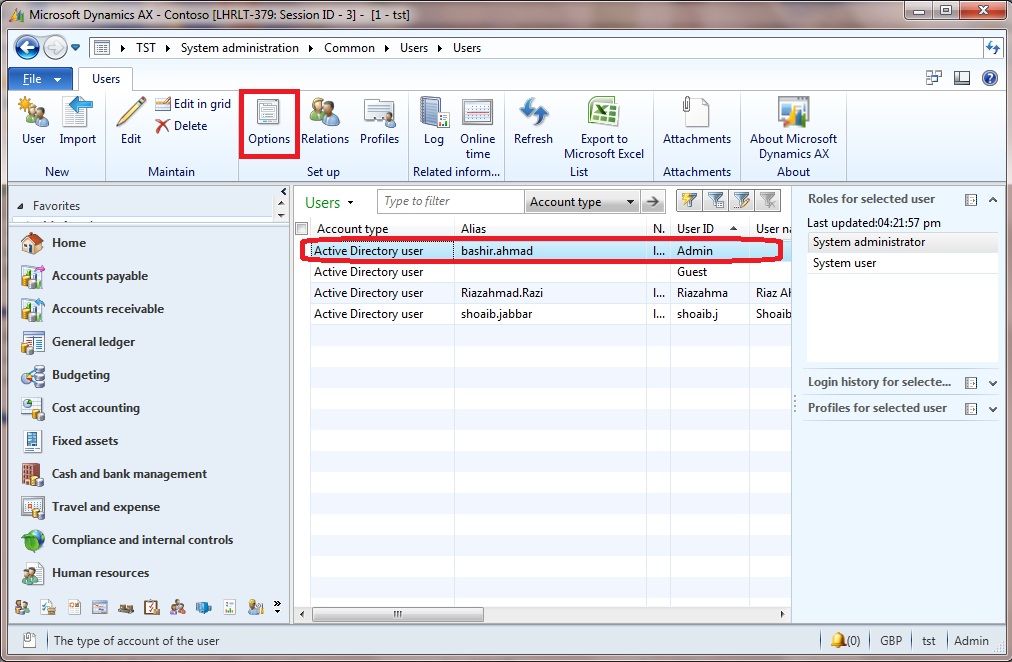1012x662 pixels.
Task: Collapse the Roles for selected user pane
Action: 993,200
